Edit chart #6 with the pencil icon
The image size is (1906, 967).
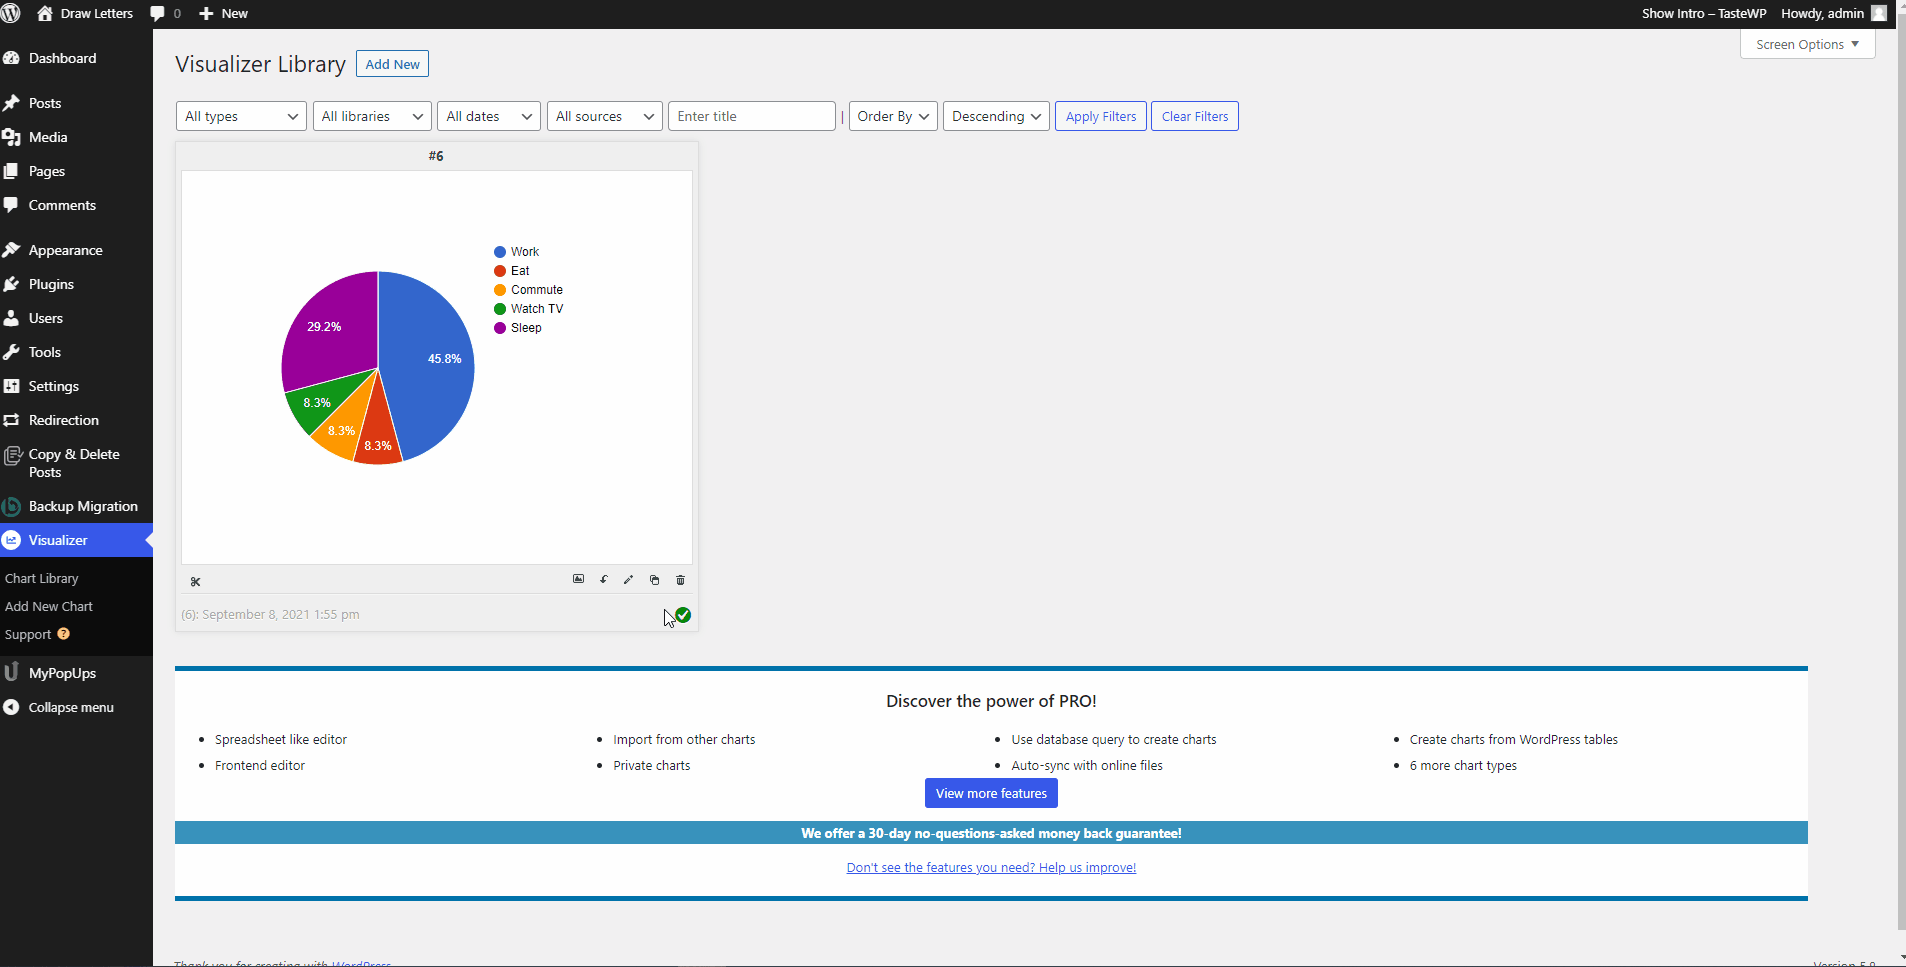tap(629, 579)
